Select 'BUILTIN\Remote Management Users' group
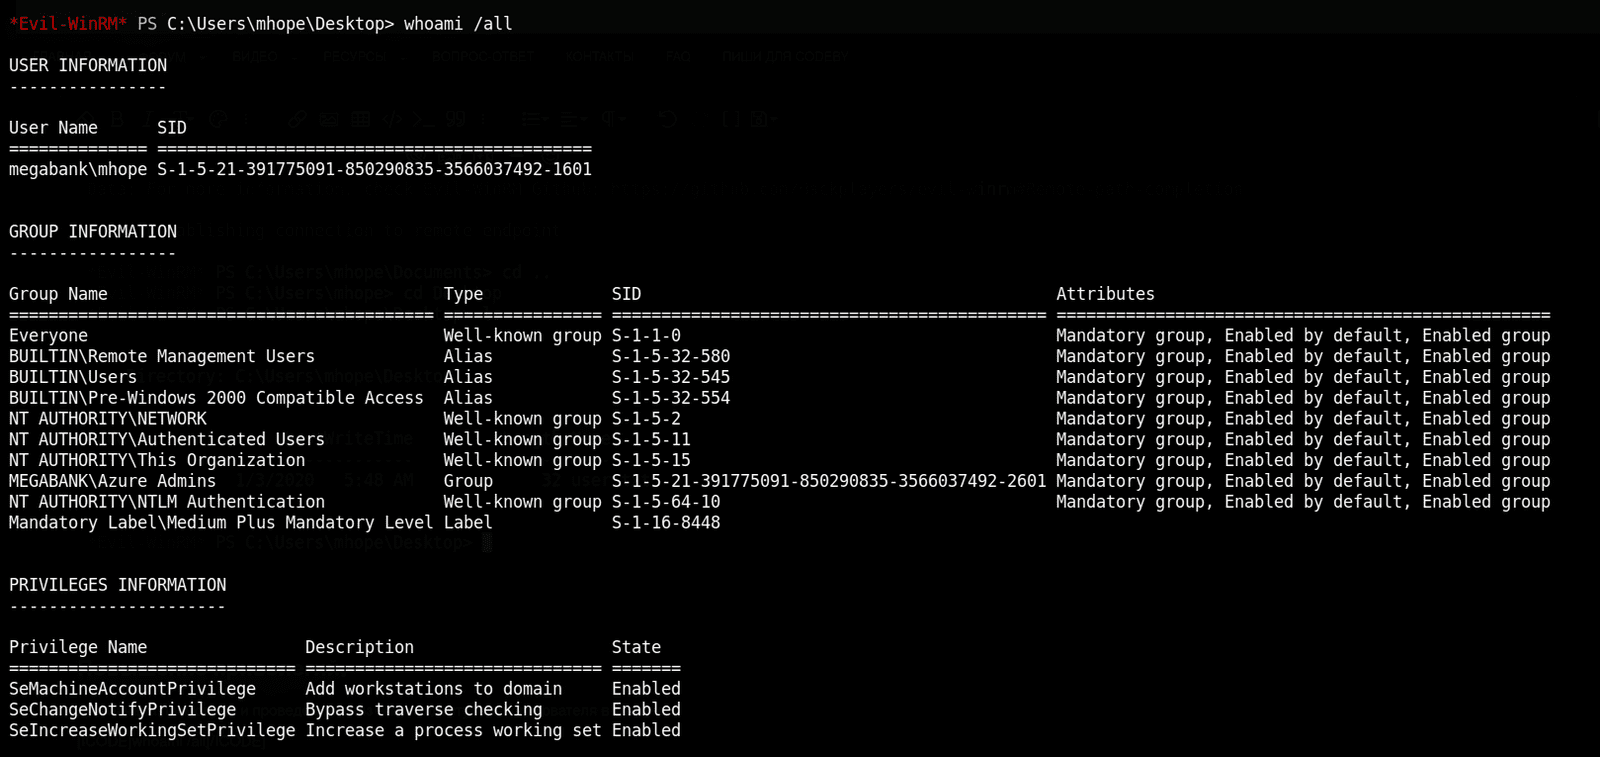The width and height of the screenshot is (1600, 757). coord(162,356)
